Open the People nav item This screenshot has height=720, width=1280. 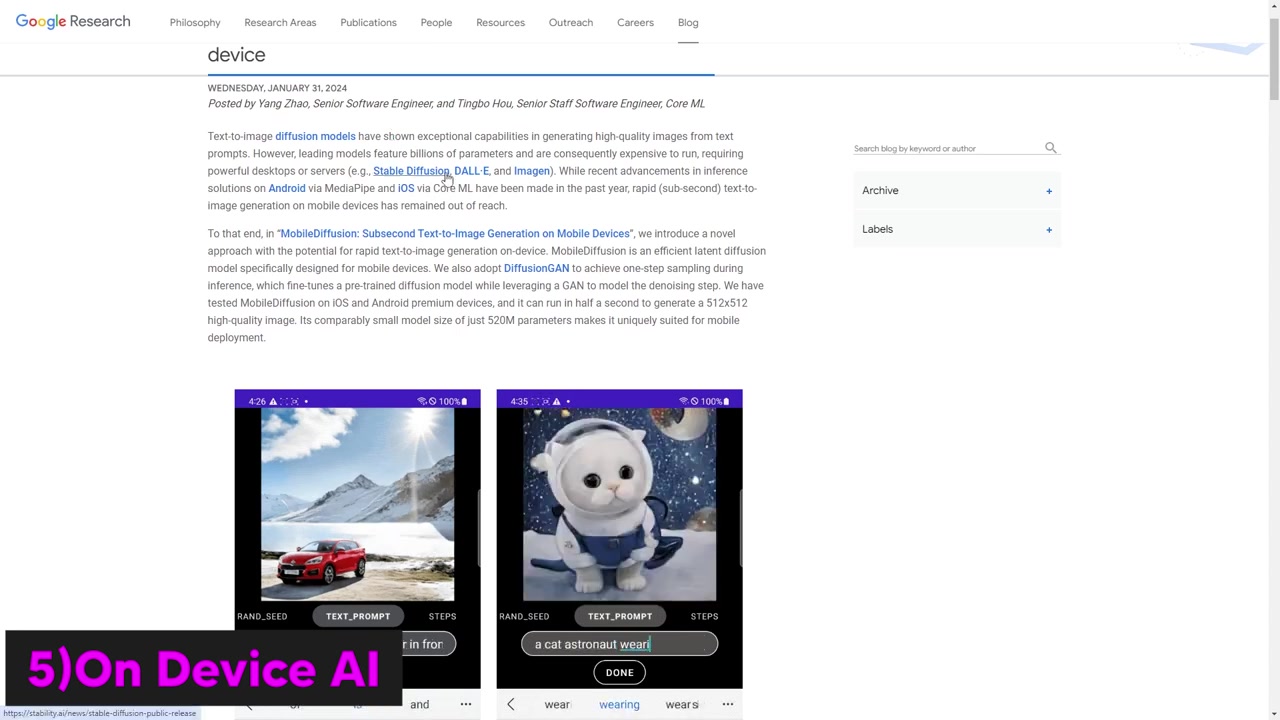[436, 22]
